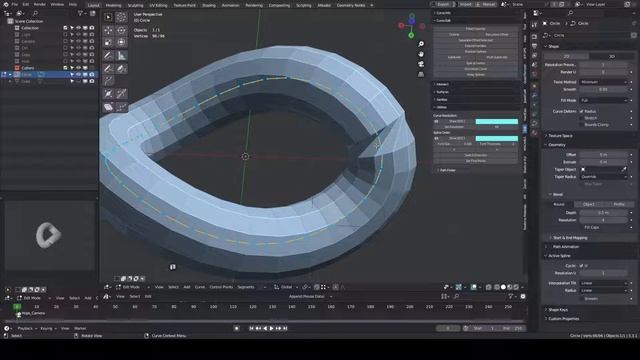Click cyan color swatch under Curve Resolution
This screenshot has height=360, width=640.
pos(497,122)
